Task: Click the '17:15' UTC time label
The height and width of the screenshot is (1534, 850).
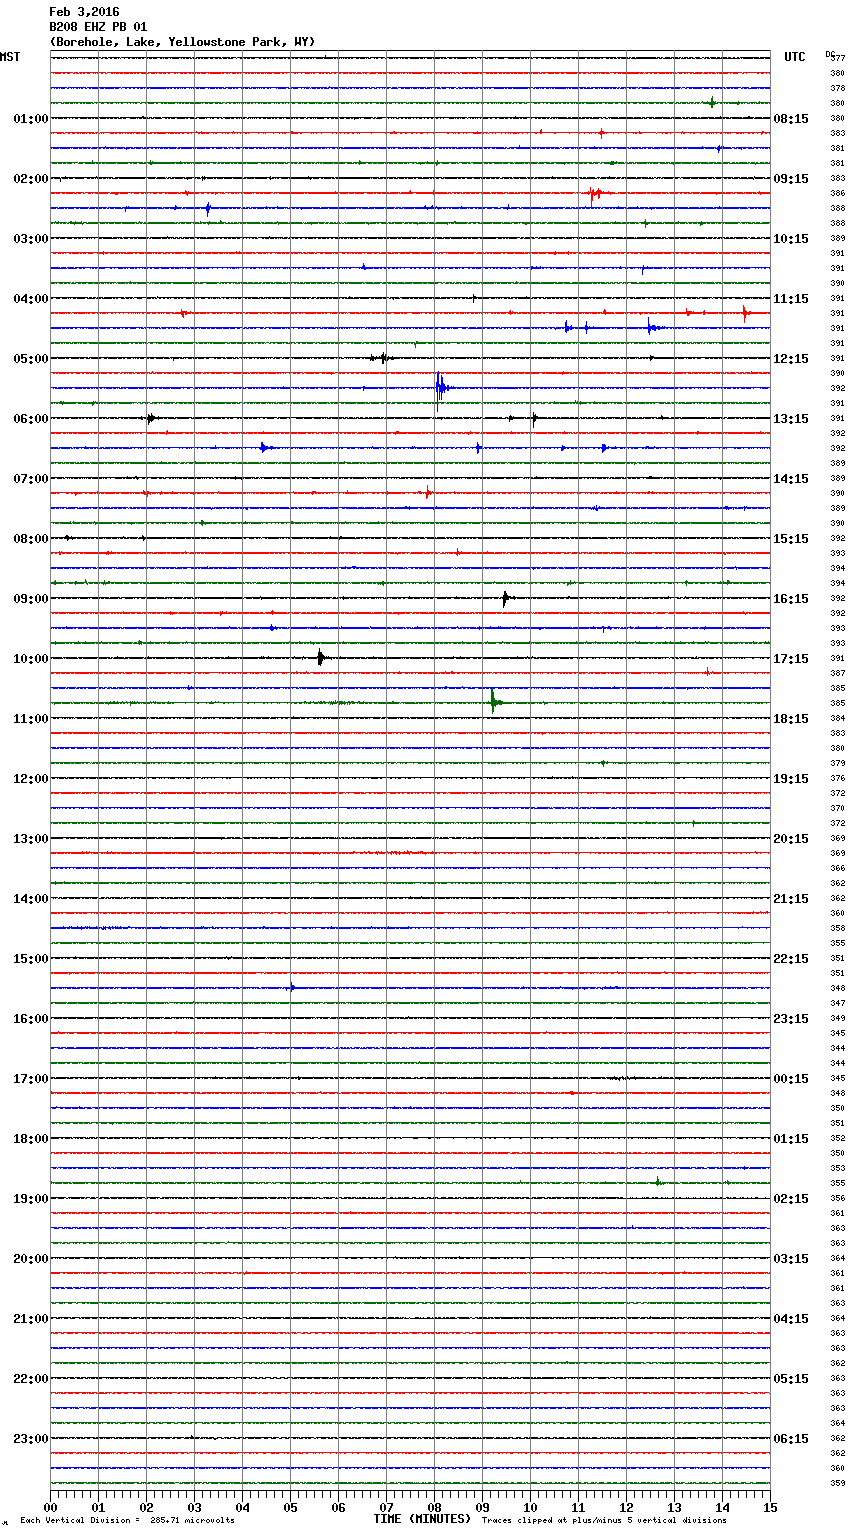Action: (x=791, y=659)
